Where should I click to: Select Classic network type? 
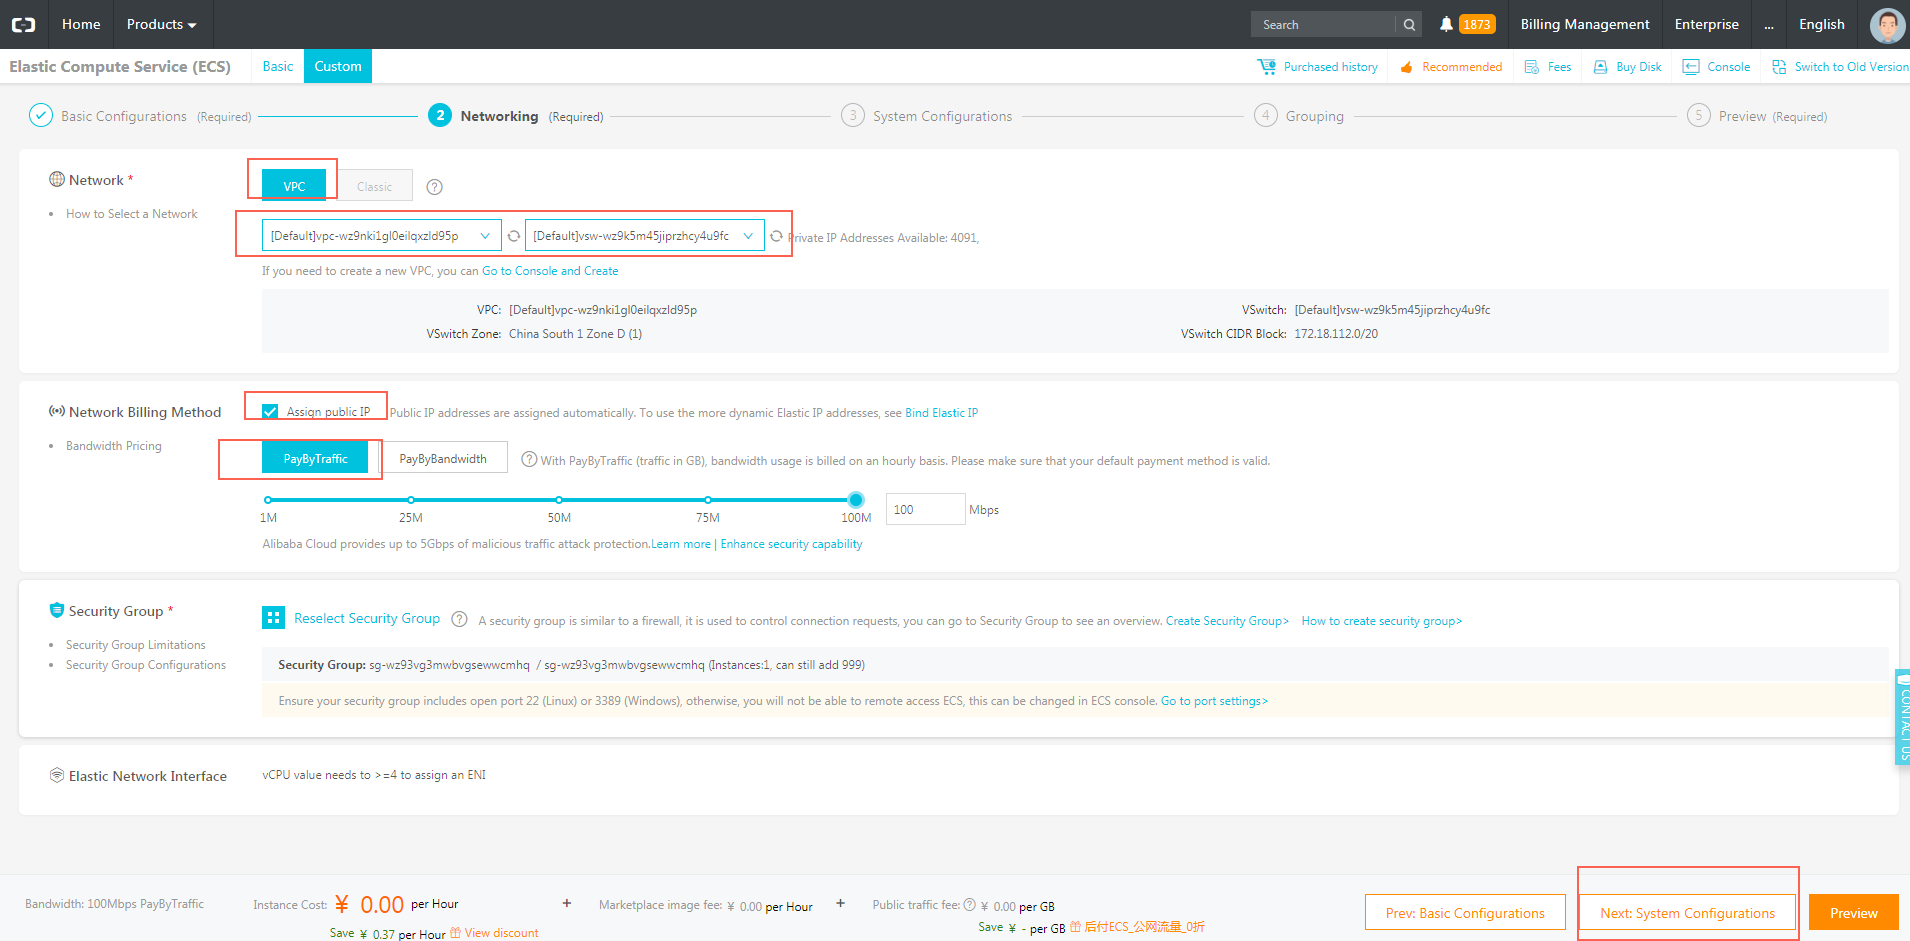375,186
